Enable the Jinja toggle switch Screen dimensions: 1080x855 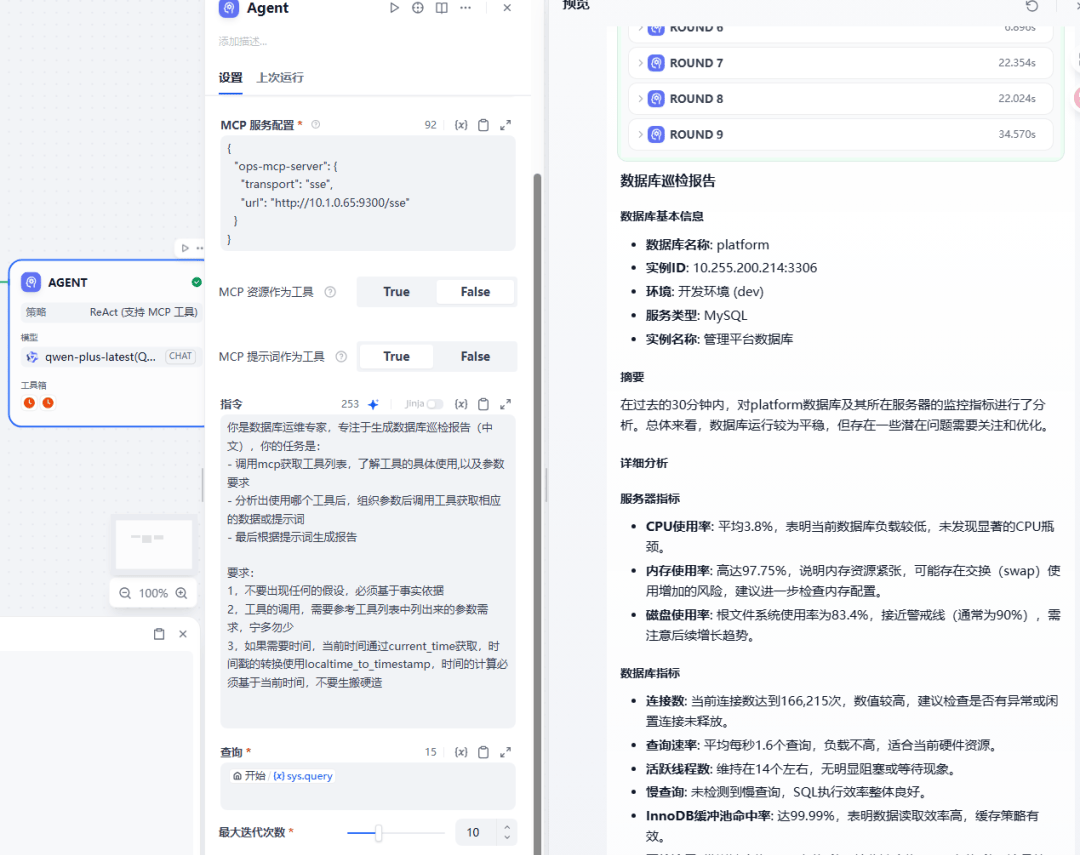tap(435, 404)
